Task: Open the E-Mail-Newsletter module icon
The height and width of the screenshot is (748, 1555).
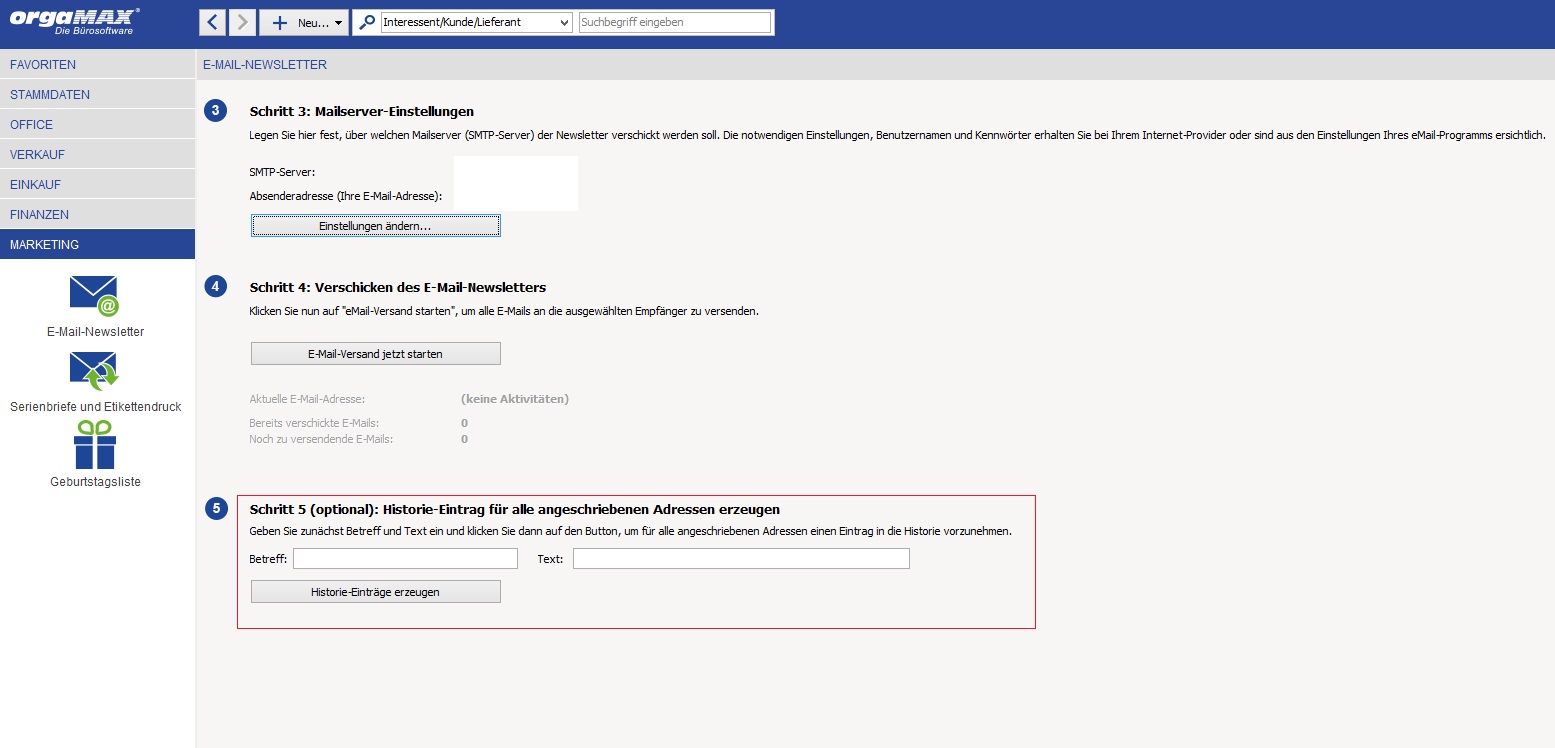Action: click(x=94, y=297)
